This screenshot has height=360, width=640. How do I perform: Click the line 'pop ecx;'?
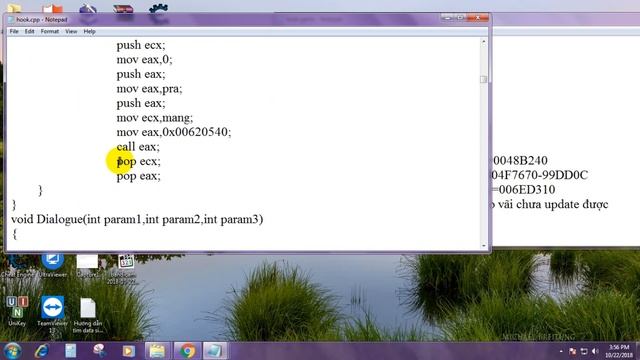coord(139,161)
